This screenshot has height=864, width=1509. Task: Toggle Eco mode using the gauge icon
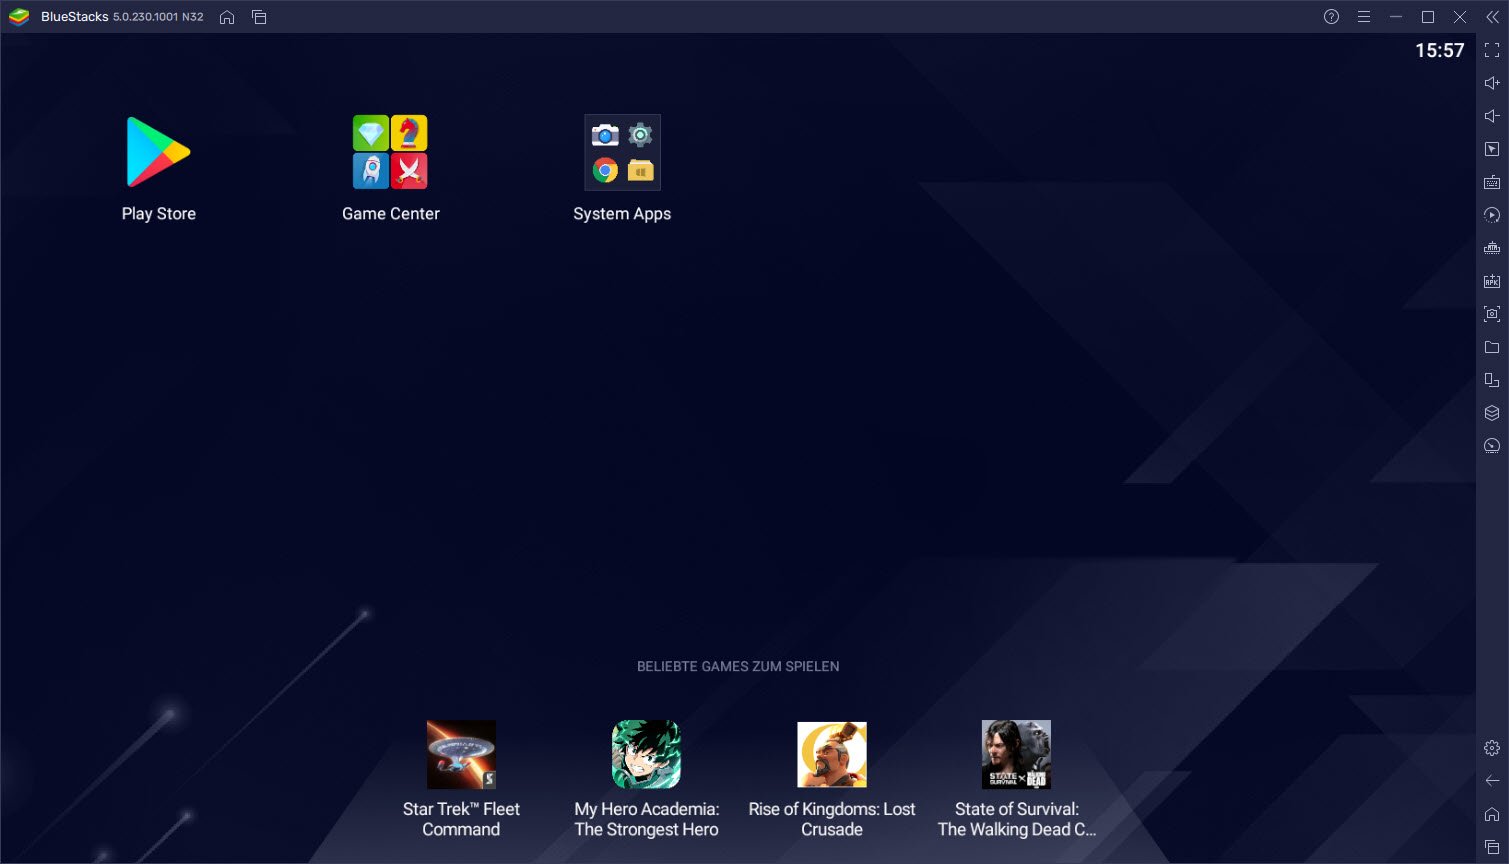(1492, 446)
